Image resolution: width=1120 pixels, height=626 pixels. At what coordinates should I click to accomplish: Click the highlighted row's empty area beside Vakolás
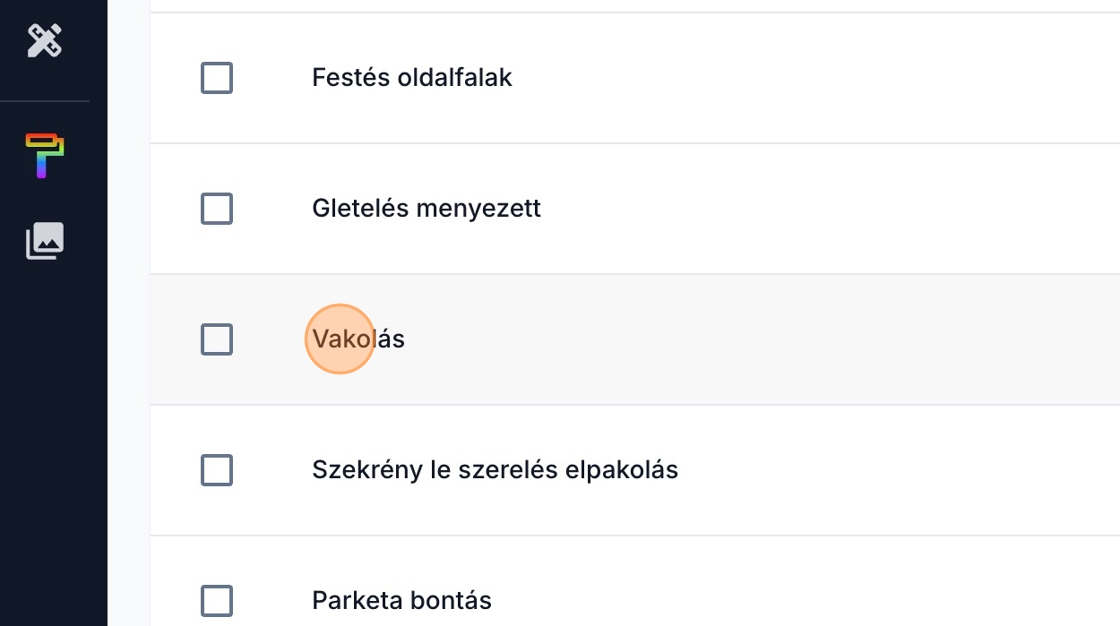[800, 339]
